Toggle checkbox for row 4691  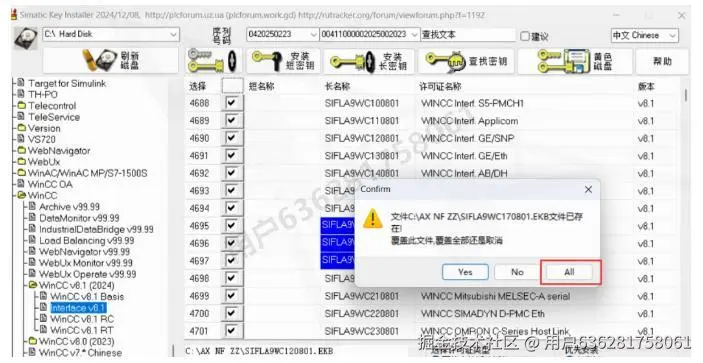[x=231, y=156]
